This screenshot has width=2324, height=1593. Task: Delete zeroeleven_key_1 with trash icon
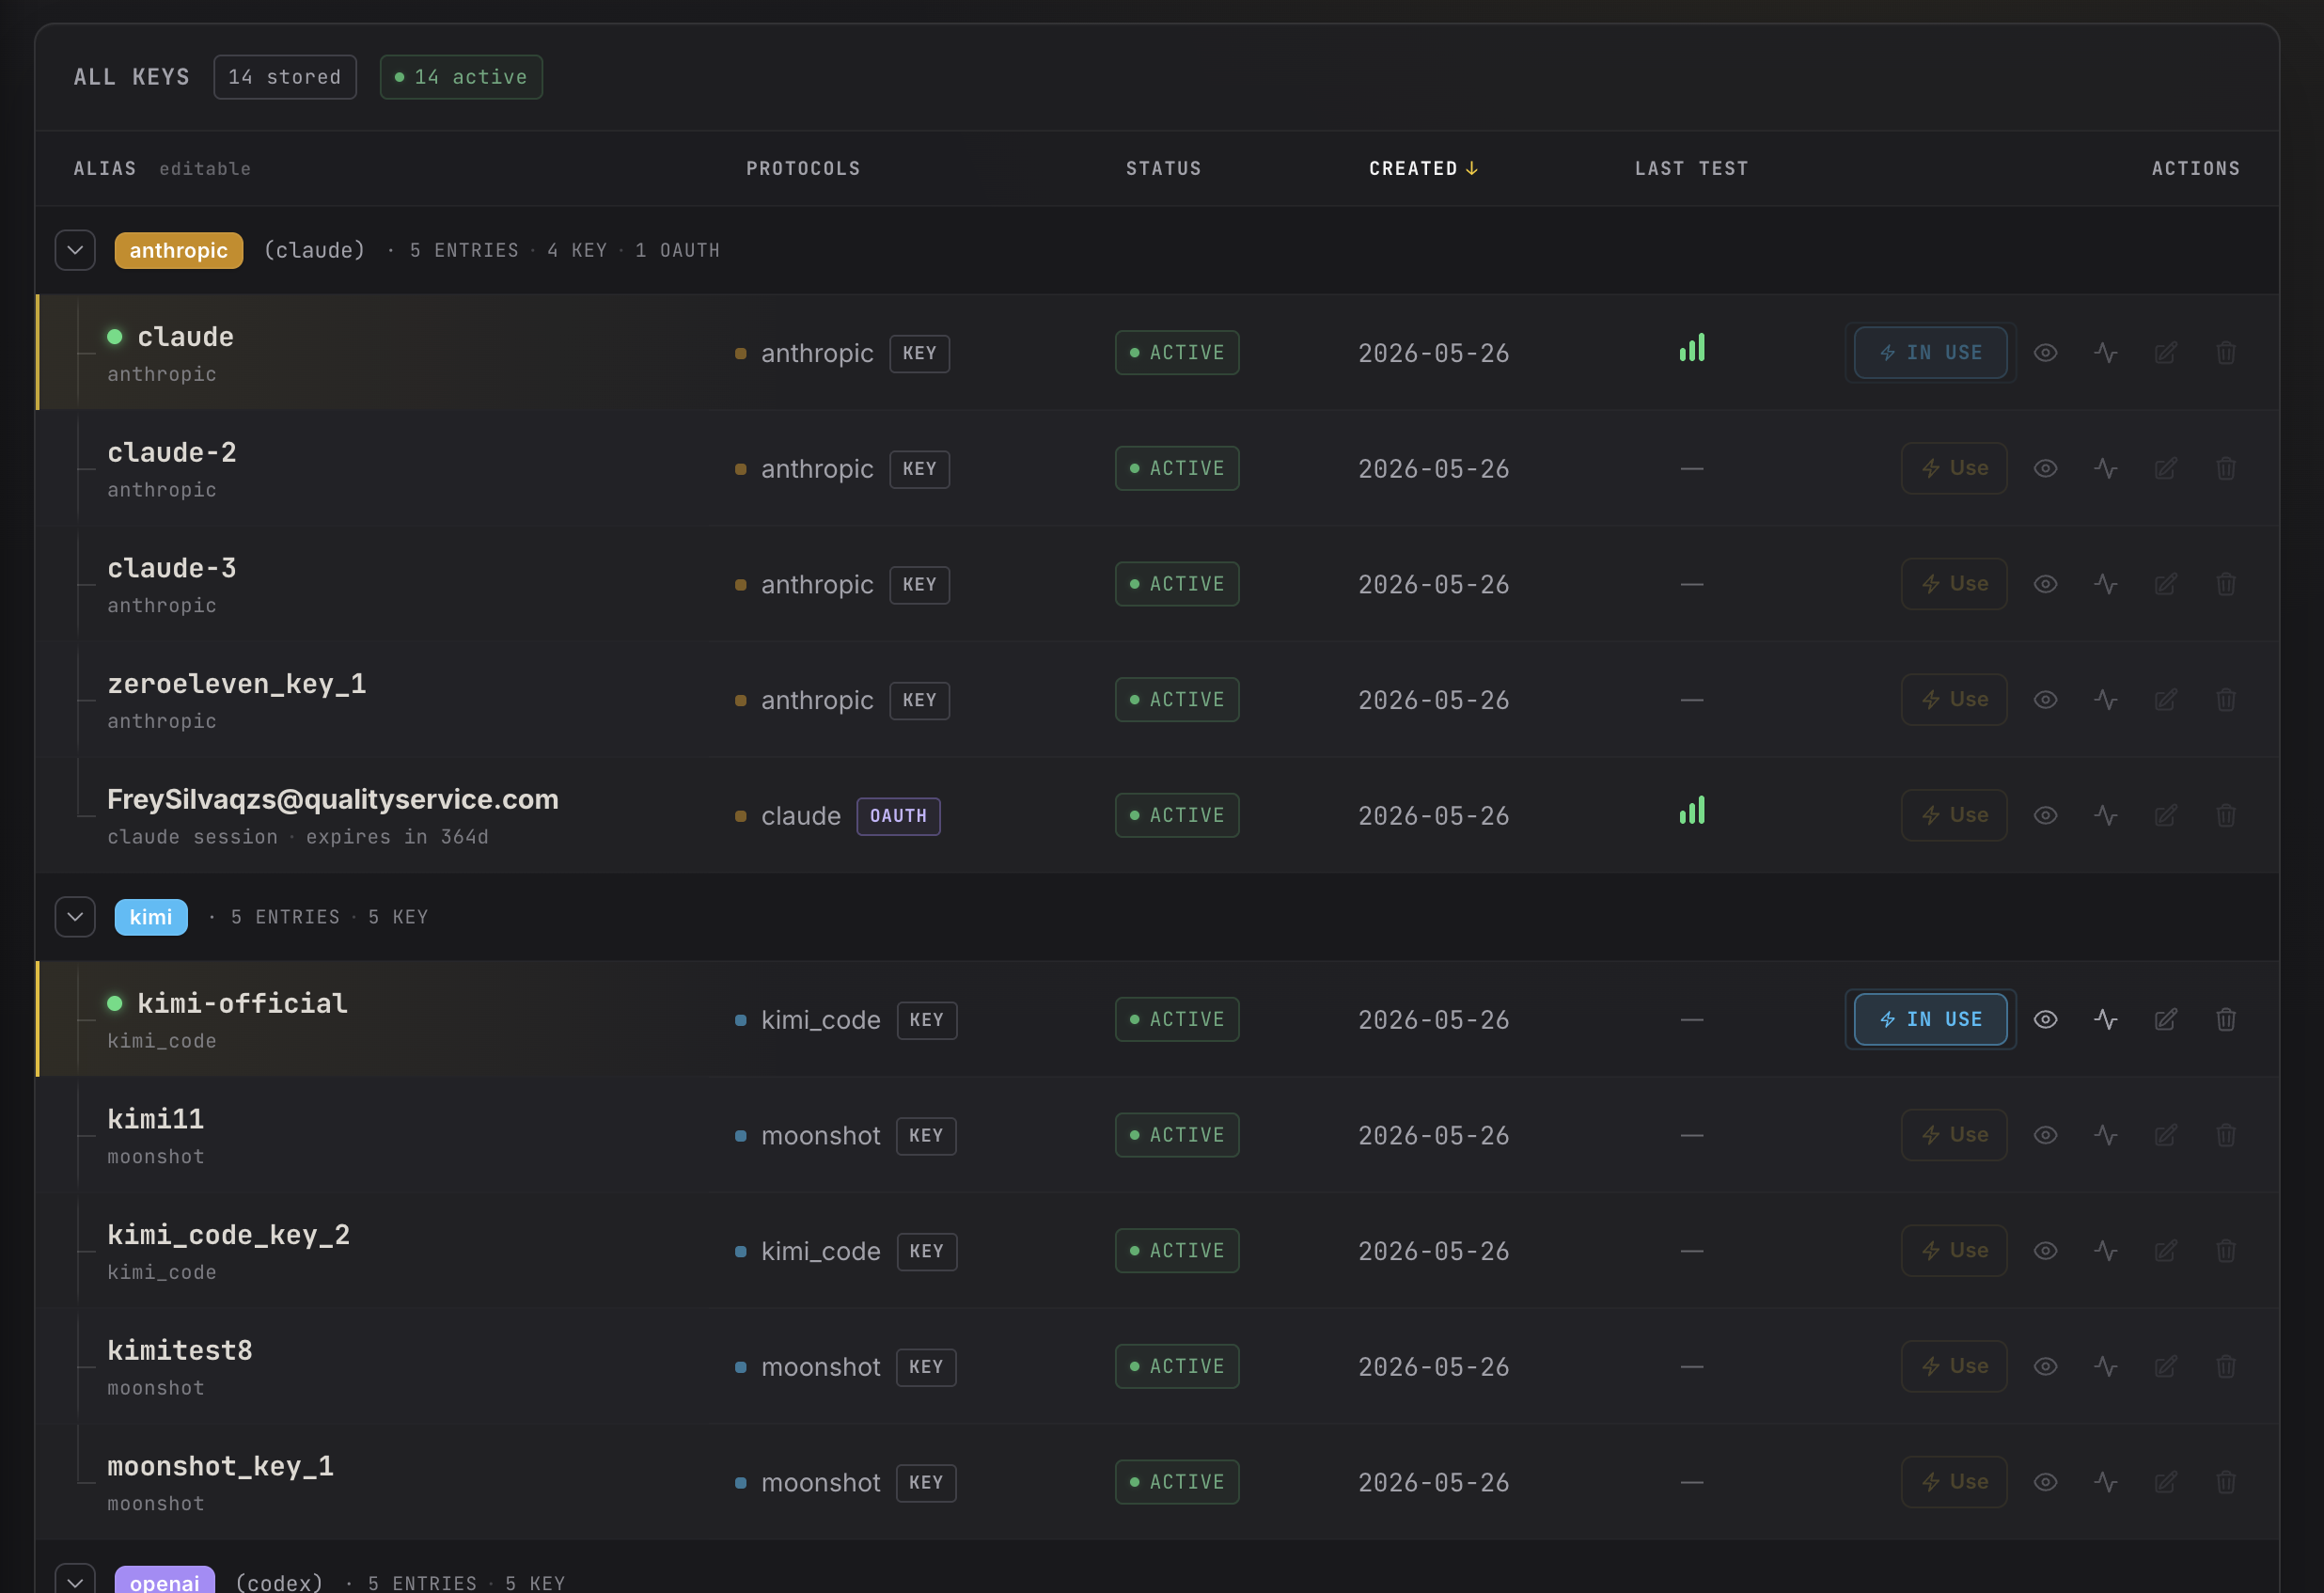pos(2225,700)
